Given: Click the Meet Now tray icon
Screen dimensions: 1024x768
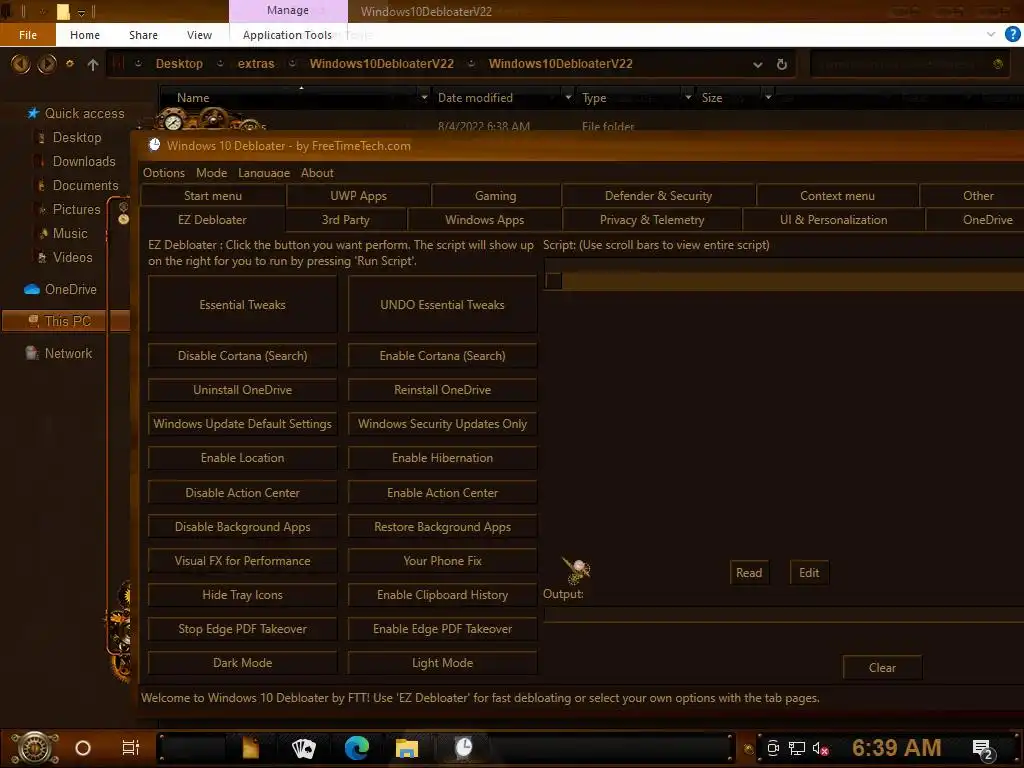Looking at the screenshot, I should click(773, 748).
